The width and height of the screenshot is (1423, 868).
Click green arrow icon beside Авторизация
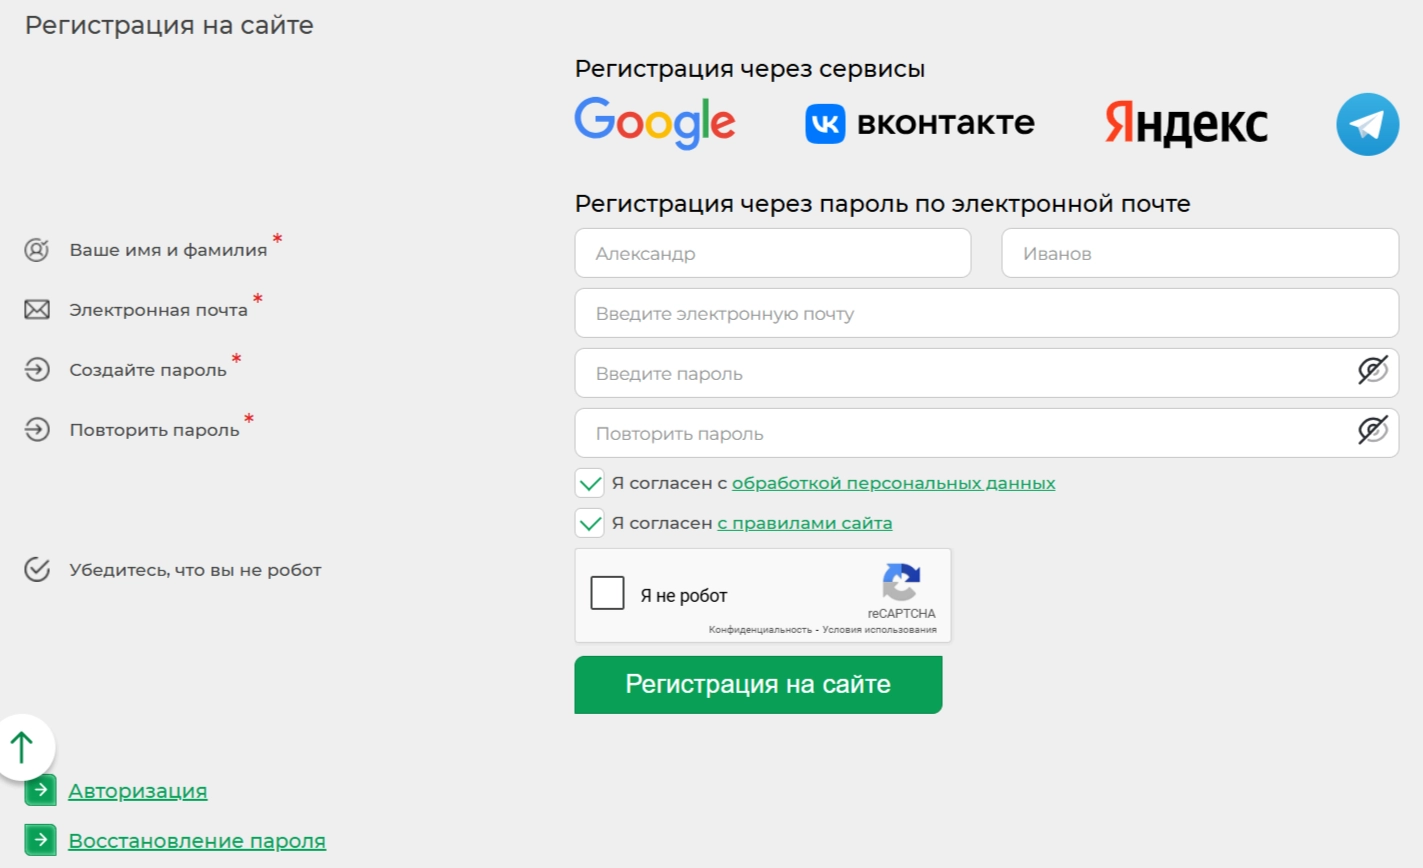[40, 790]
